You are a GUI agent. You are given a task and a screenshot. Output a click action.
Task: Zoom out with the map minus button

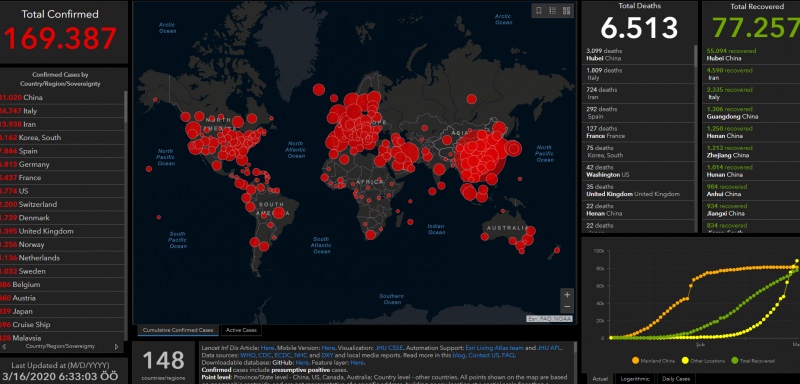[567, 307]
